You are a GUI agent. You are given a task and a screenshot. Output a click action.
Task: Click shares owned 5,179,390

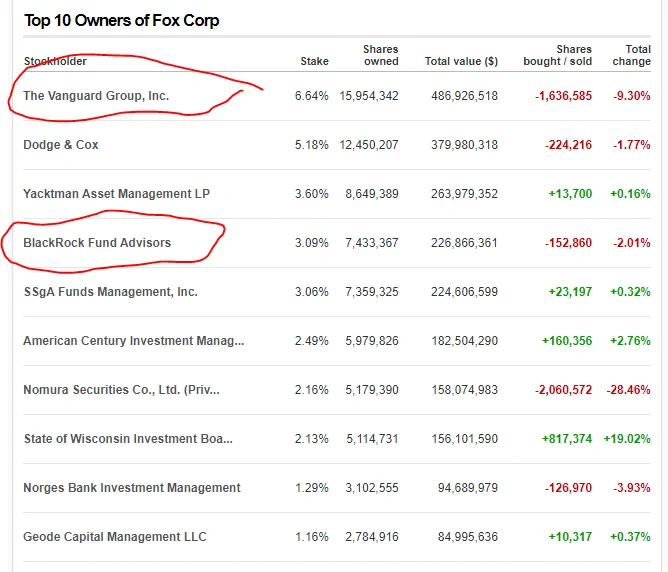point(372,390)
